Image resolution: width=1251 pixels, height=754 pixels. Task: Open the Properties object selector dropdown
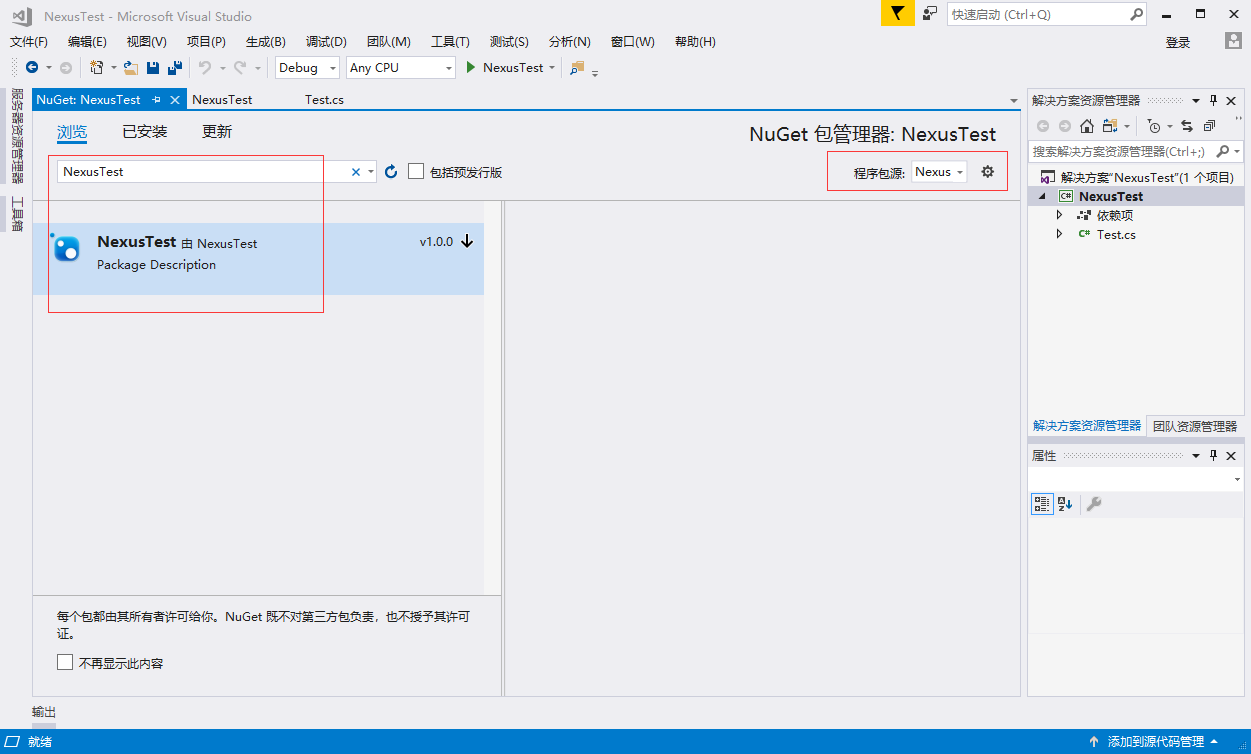(x=1238, y=480)
